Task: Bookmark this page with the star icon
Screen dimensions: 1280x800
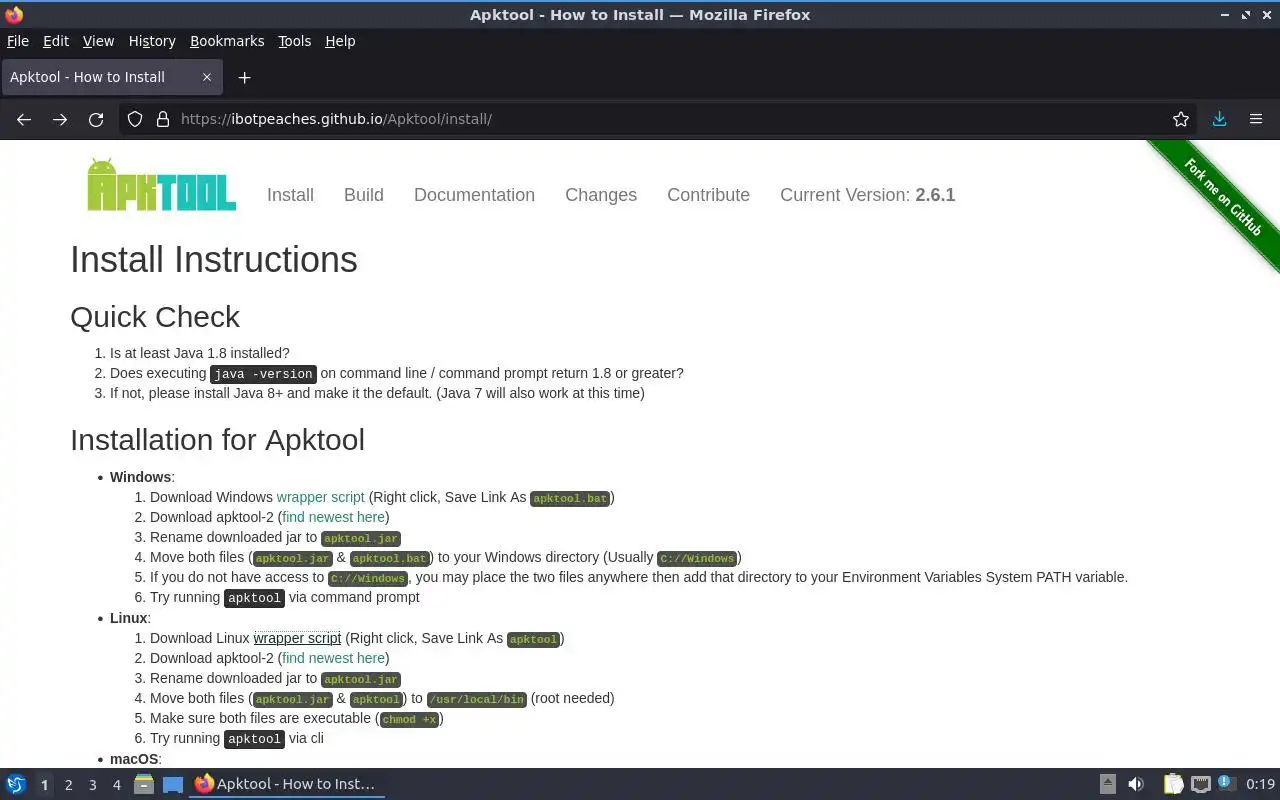Action: pyautogui.click(x=1181, y=119)
